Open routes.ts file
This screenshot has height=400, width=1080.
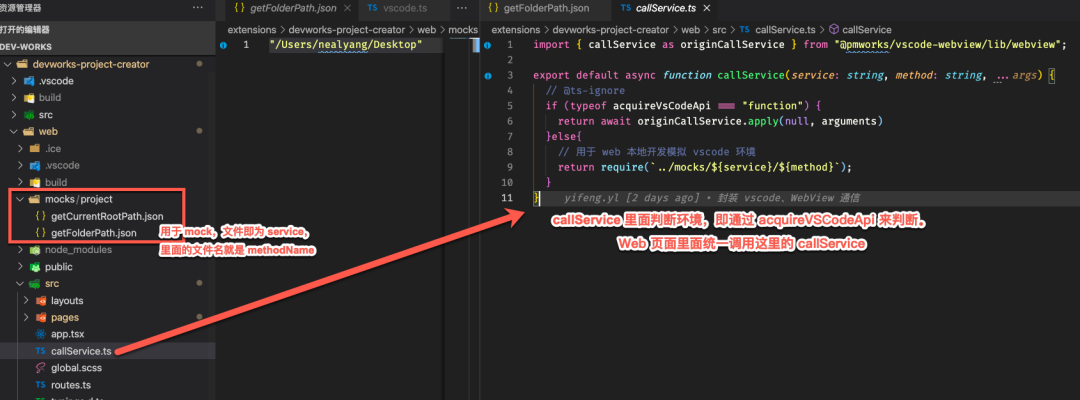click(71, 385)
